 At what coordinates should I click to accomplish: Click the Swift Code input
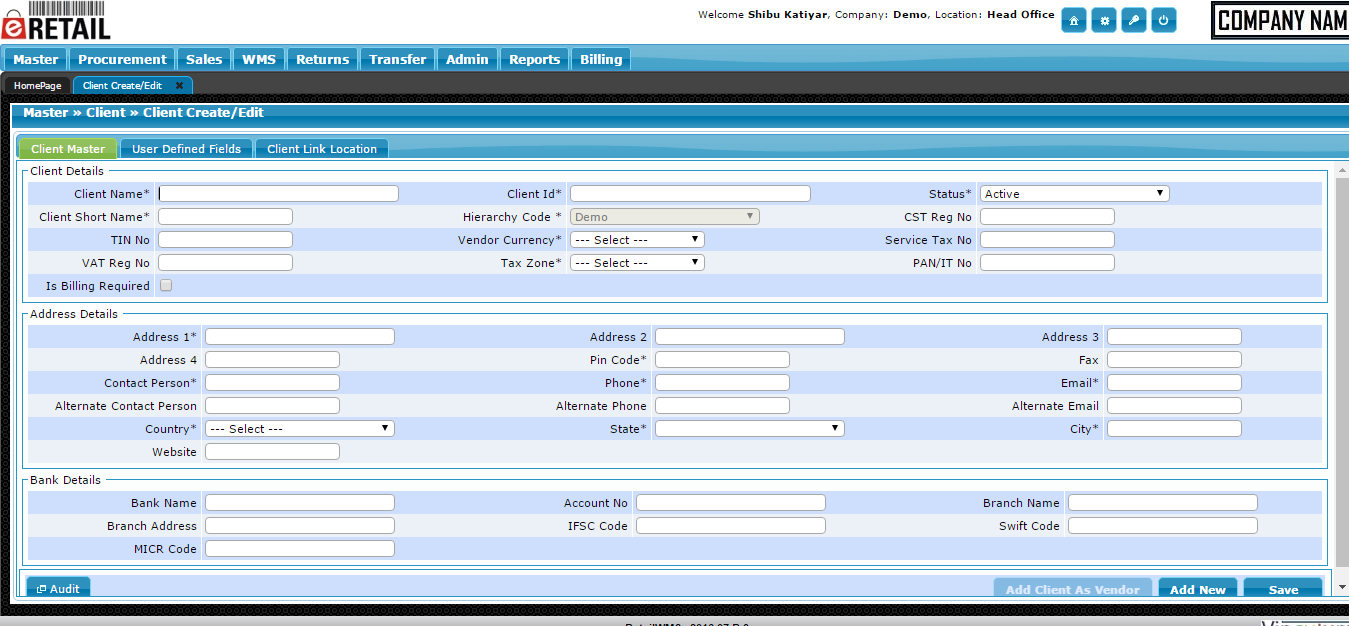coord(1163,526)
